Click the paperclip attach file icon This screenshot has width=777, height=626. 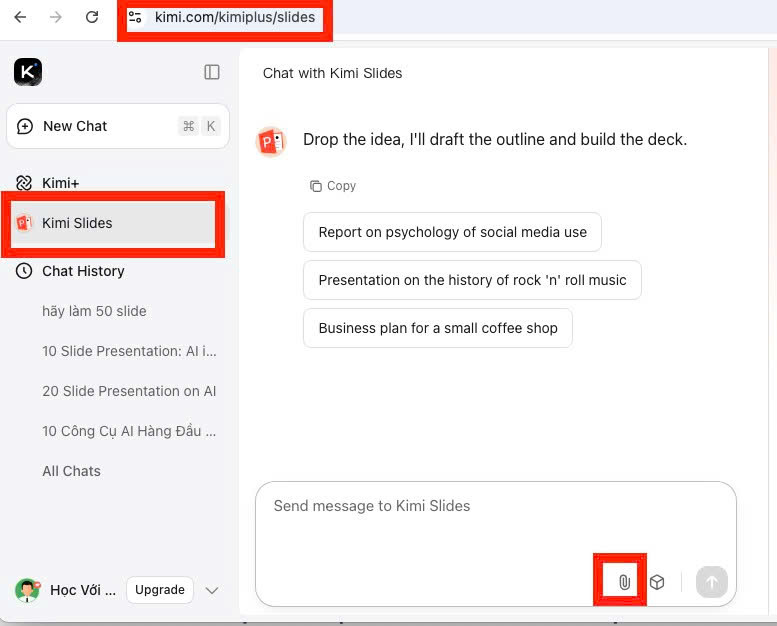point(624,582)
